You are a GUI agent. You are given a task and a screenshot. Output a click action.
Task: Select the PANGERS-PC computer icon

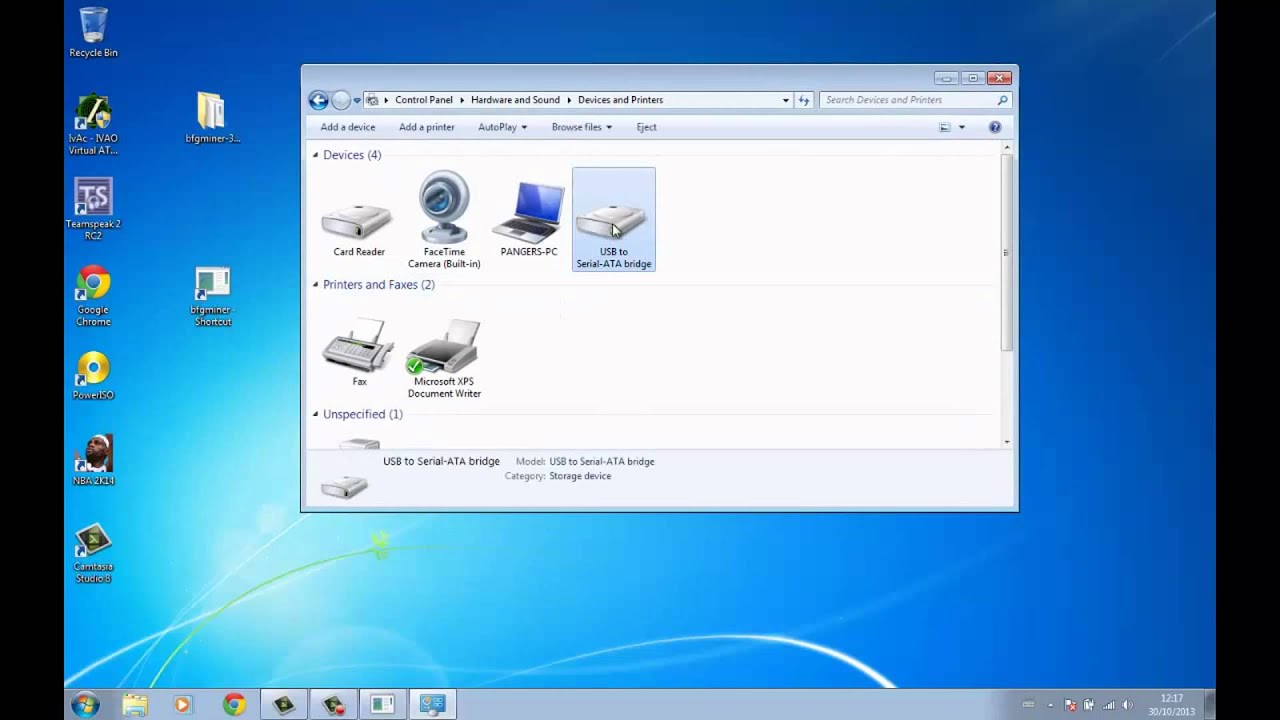tap(529, 220)
